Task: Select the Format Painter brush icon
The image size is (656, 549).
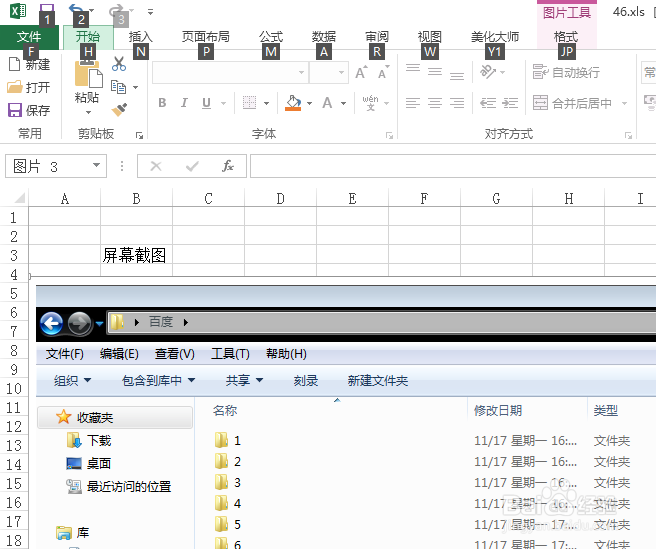Action: (119, 110)
